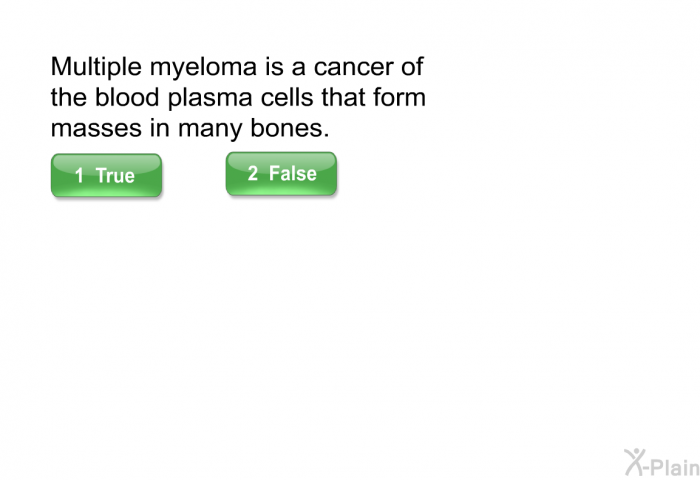Screen dimensions: 700x480
Task: Click the word "cells" in the statement
Action: pos(287,97)
